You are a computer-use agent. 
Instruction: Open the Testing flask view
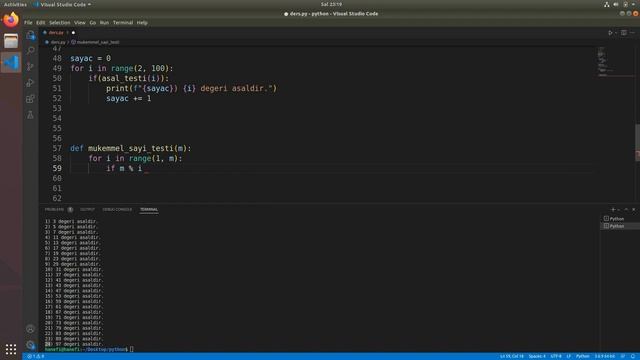click(x=31, y=115)
